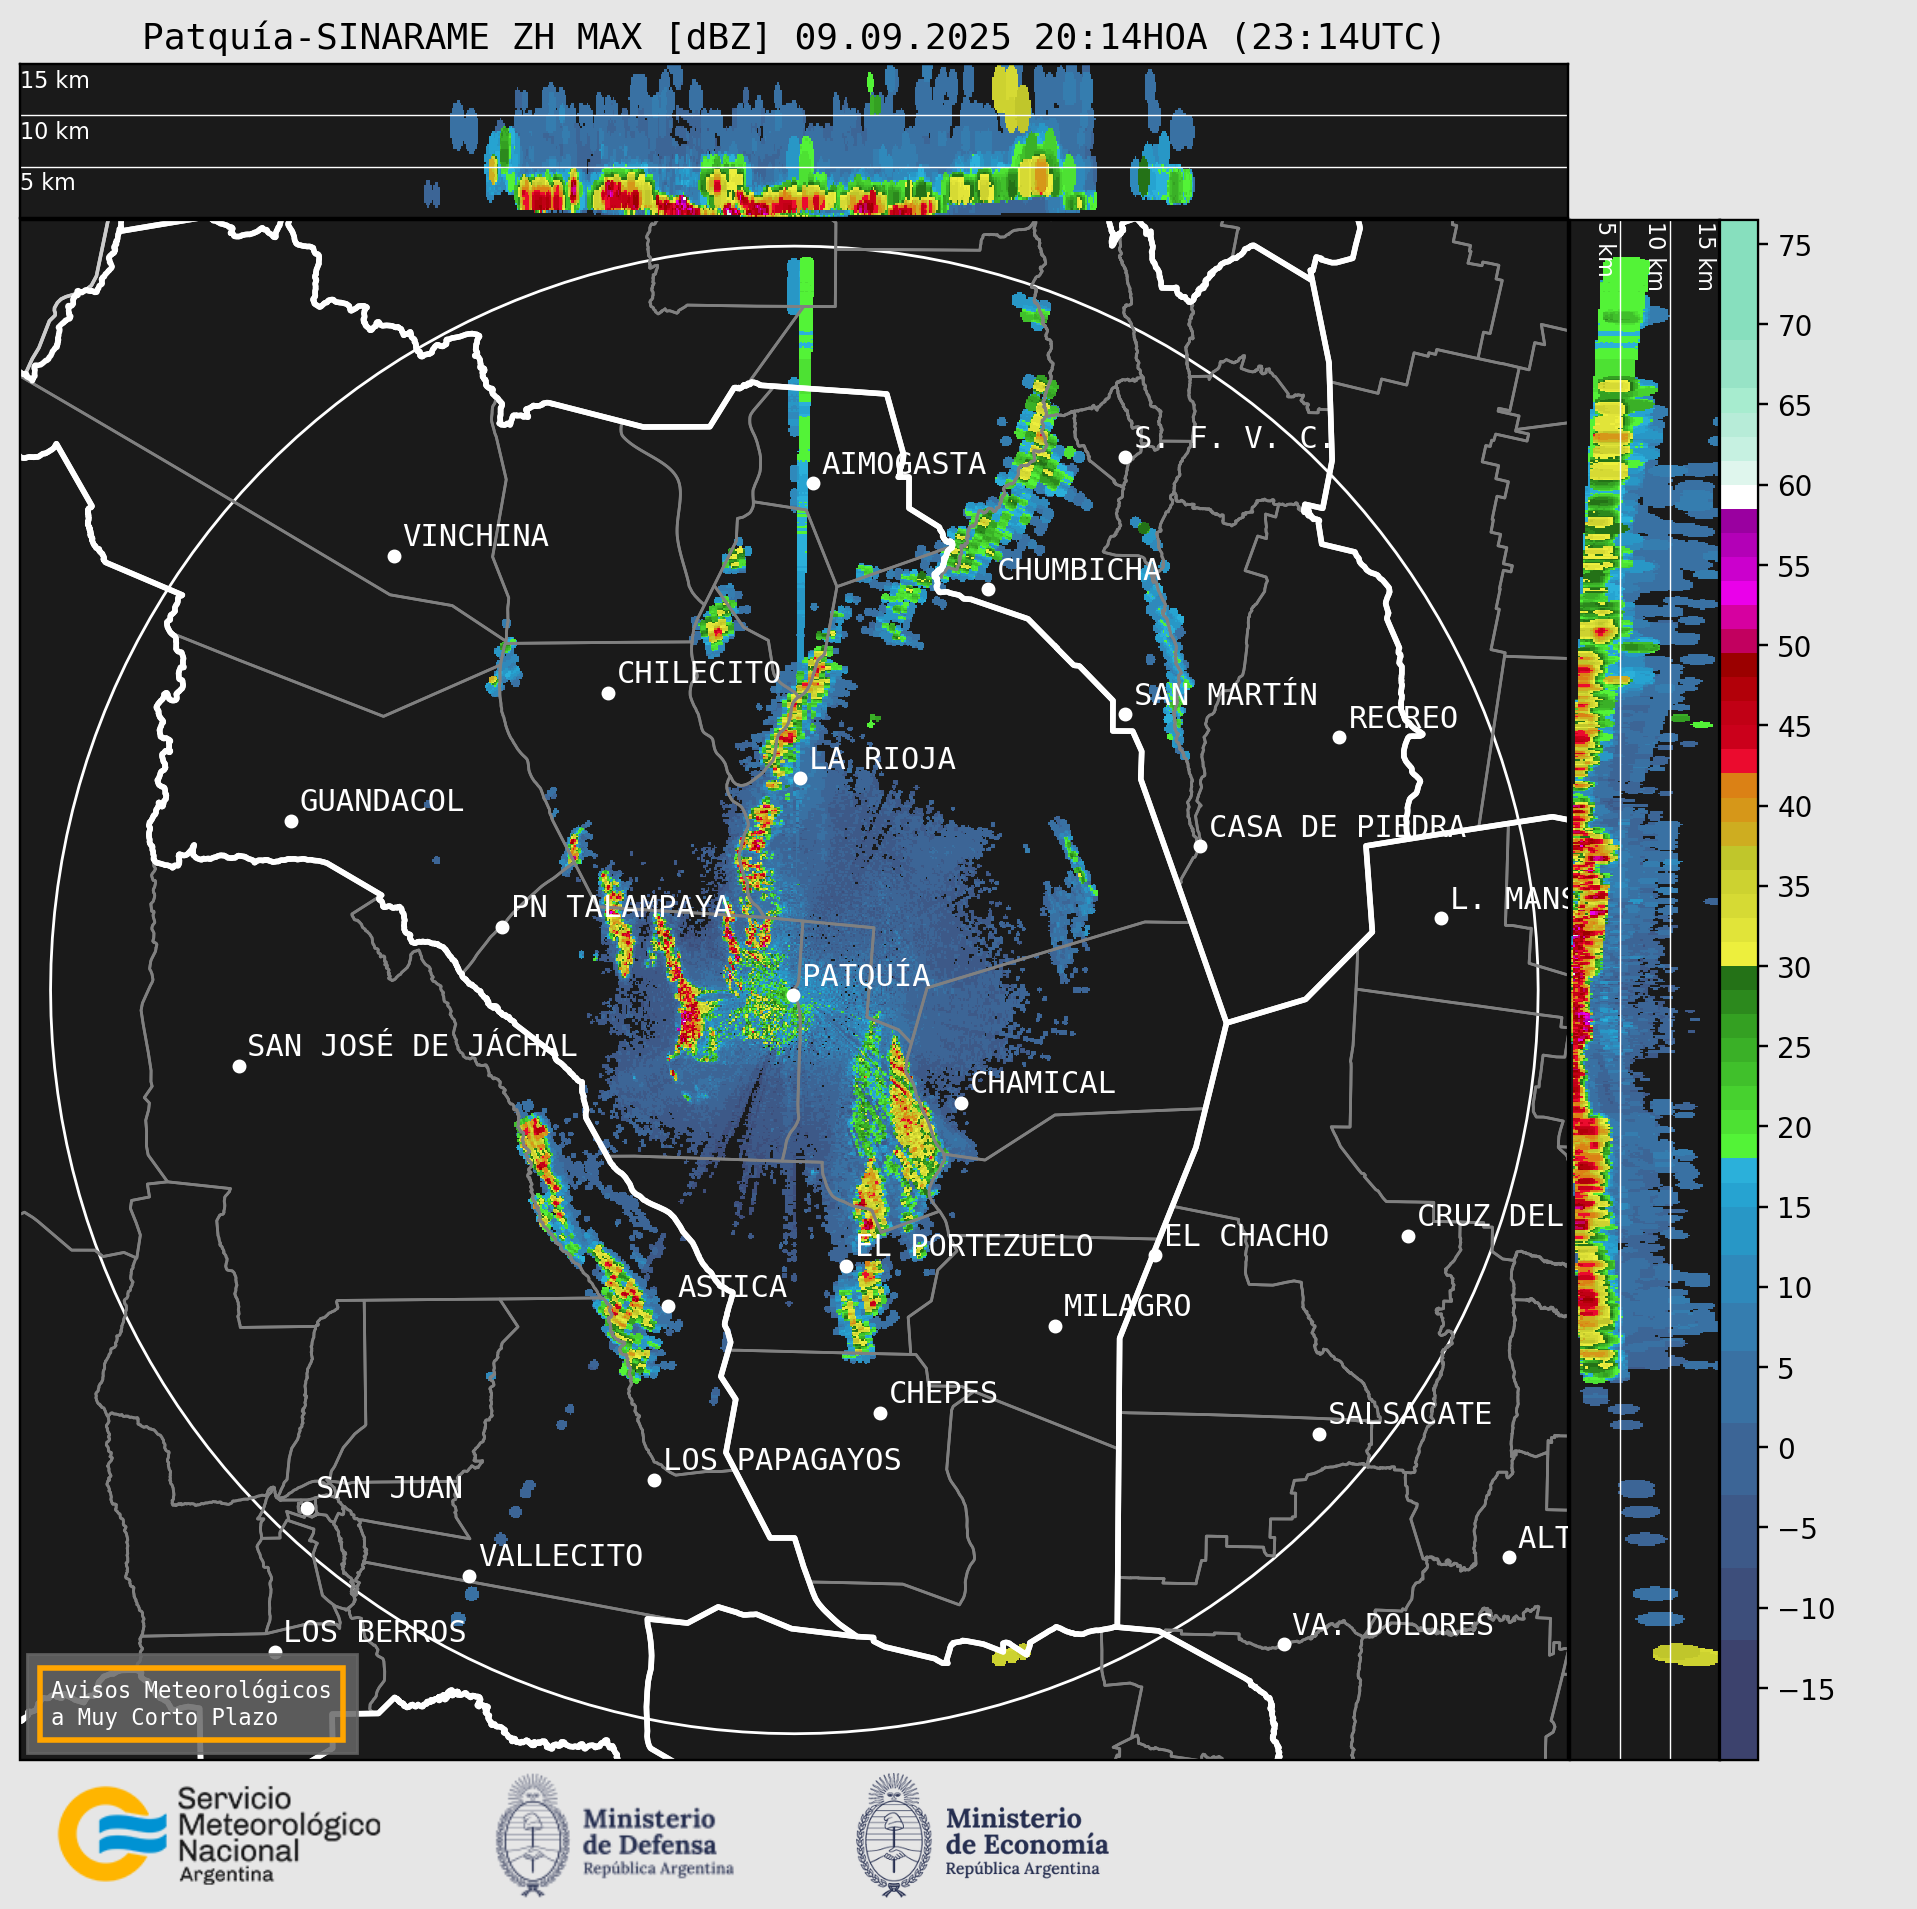Click the GUANDACOL label

382,800
